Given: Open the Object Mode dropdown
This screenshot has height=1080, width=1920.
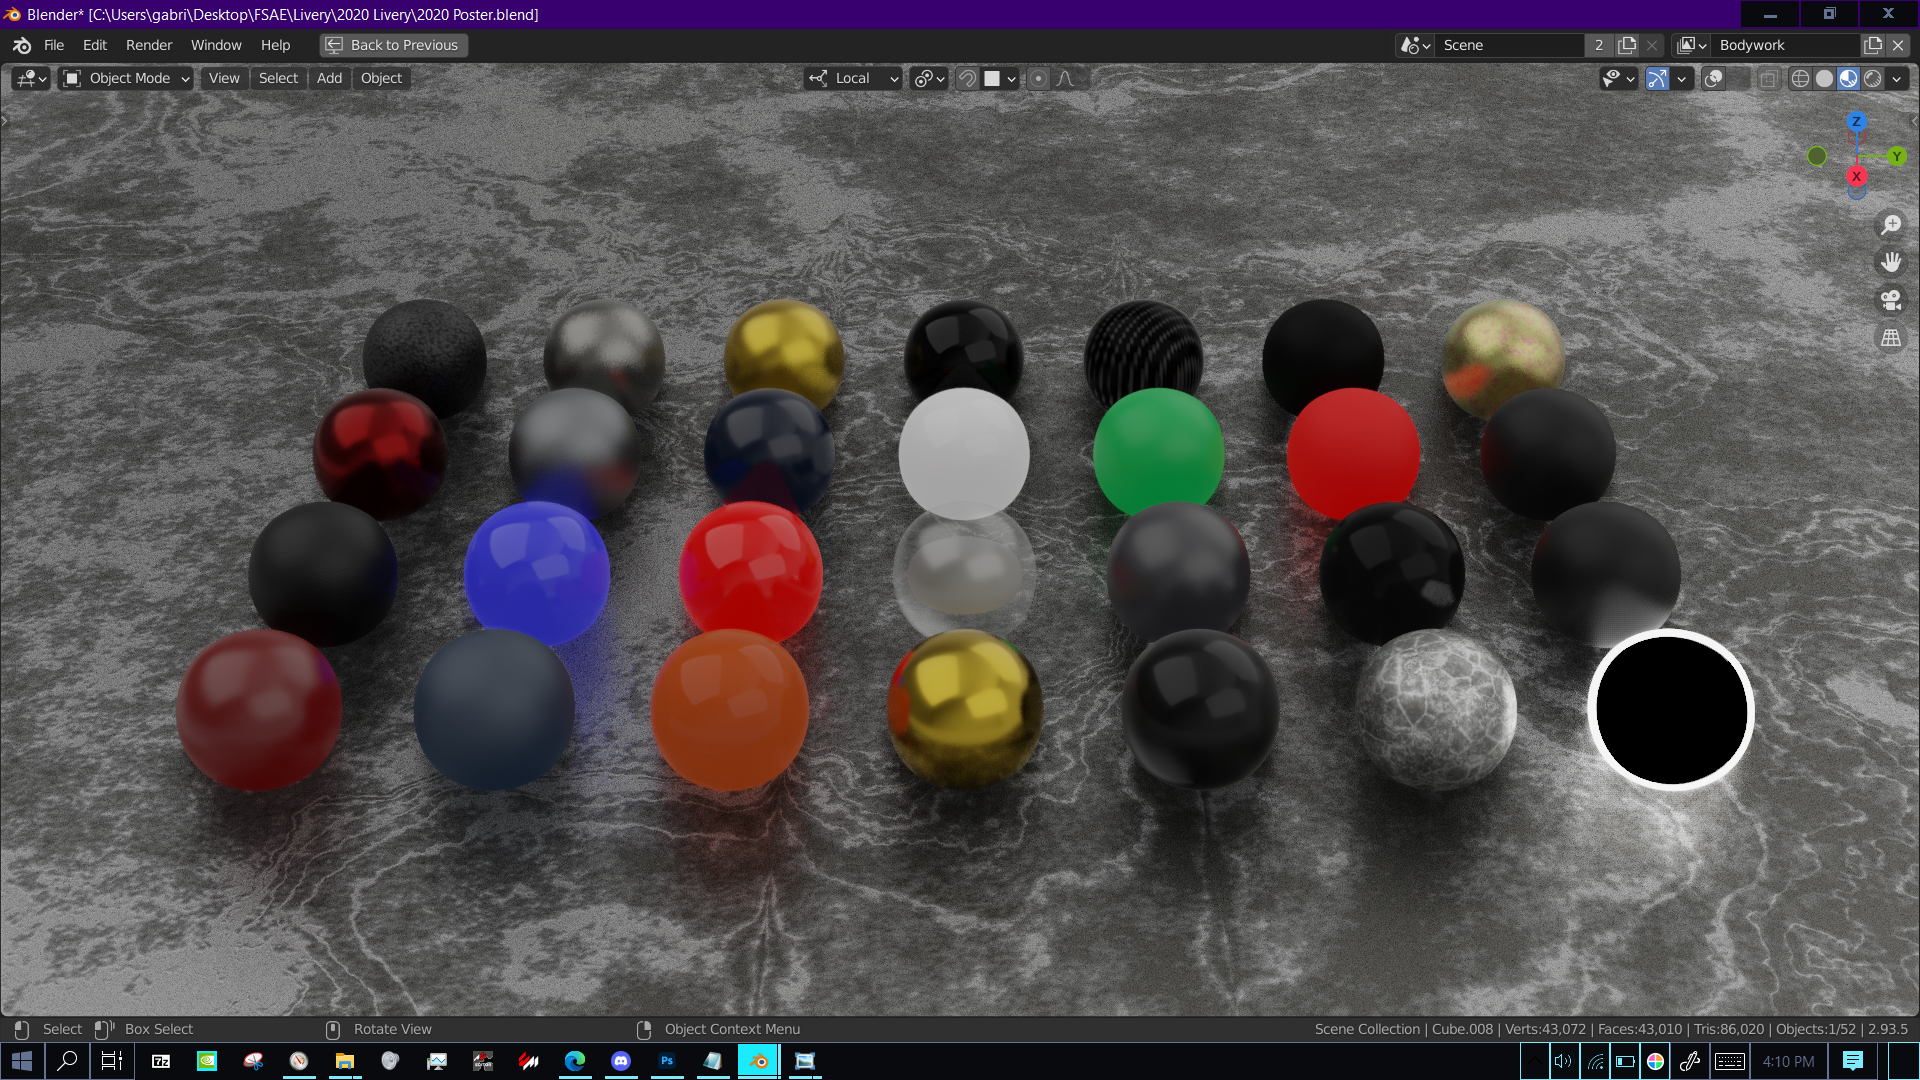Looking at the screenshot, I should pos(126,78).
